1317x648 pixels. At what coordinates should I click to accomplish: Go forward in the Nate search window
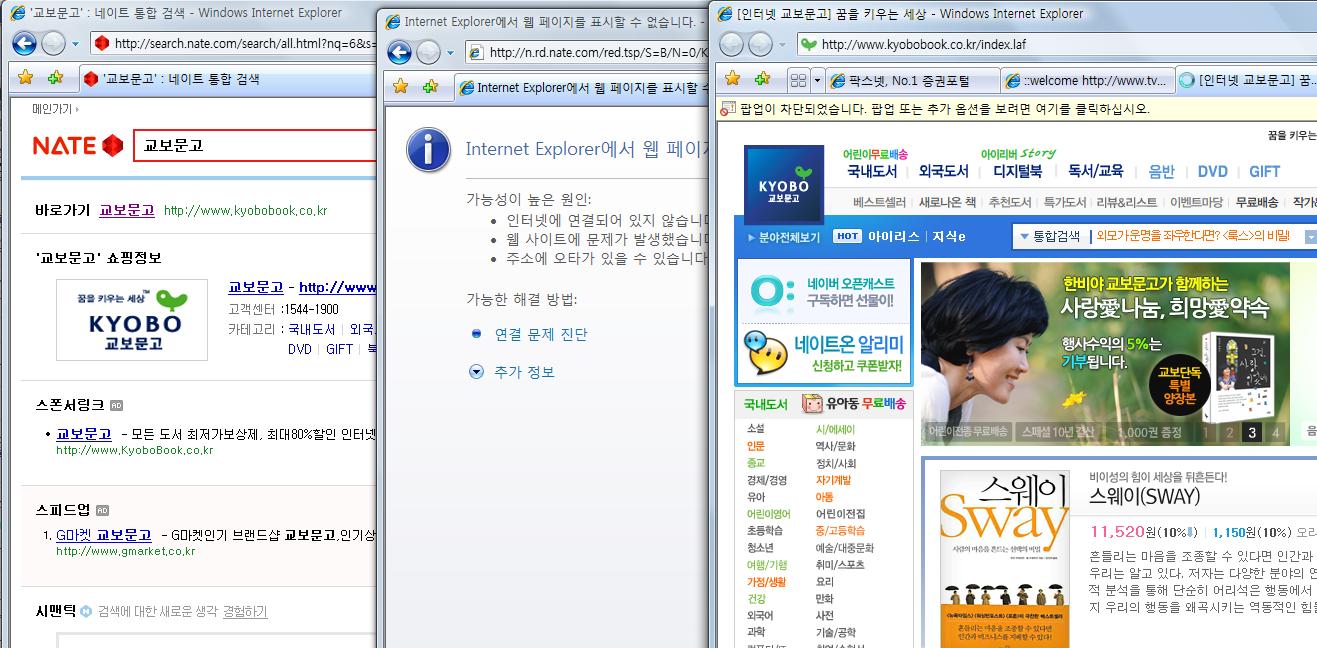coord(53,43)
